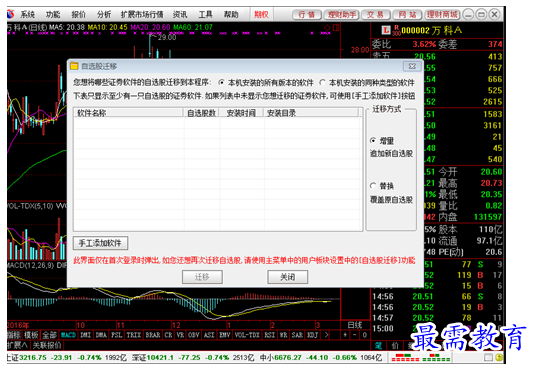The width and height of the screenshot is (535, 369).
Task: Click 手工添加软件 button
Action: coord(100,243)
